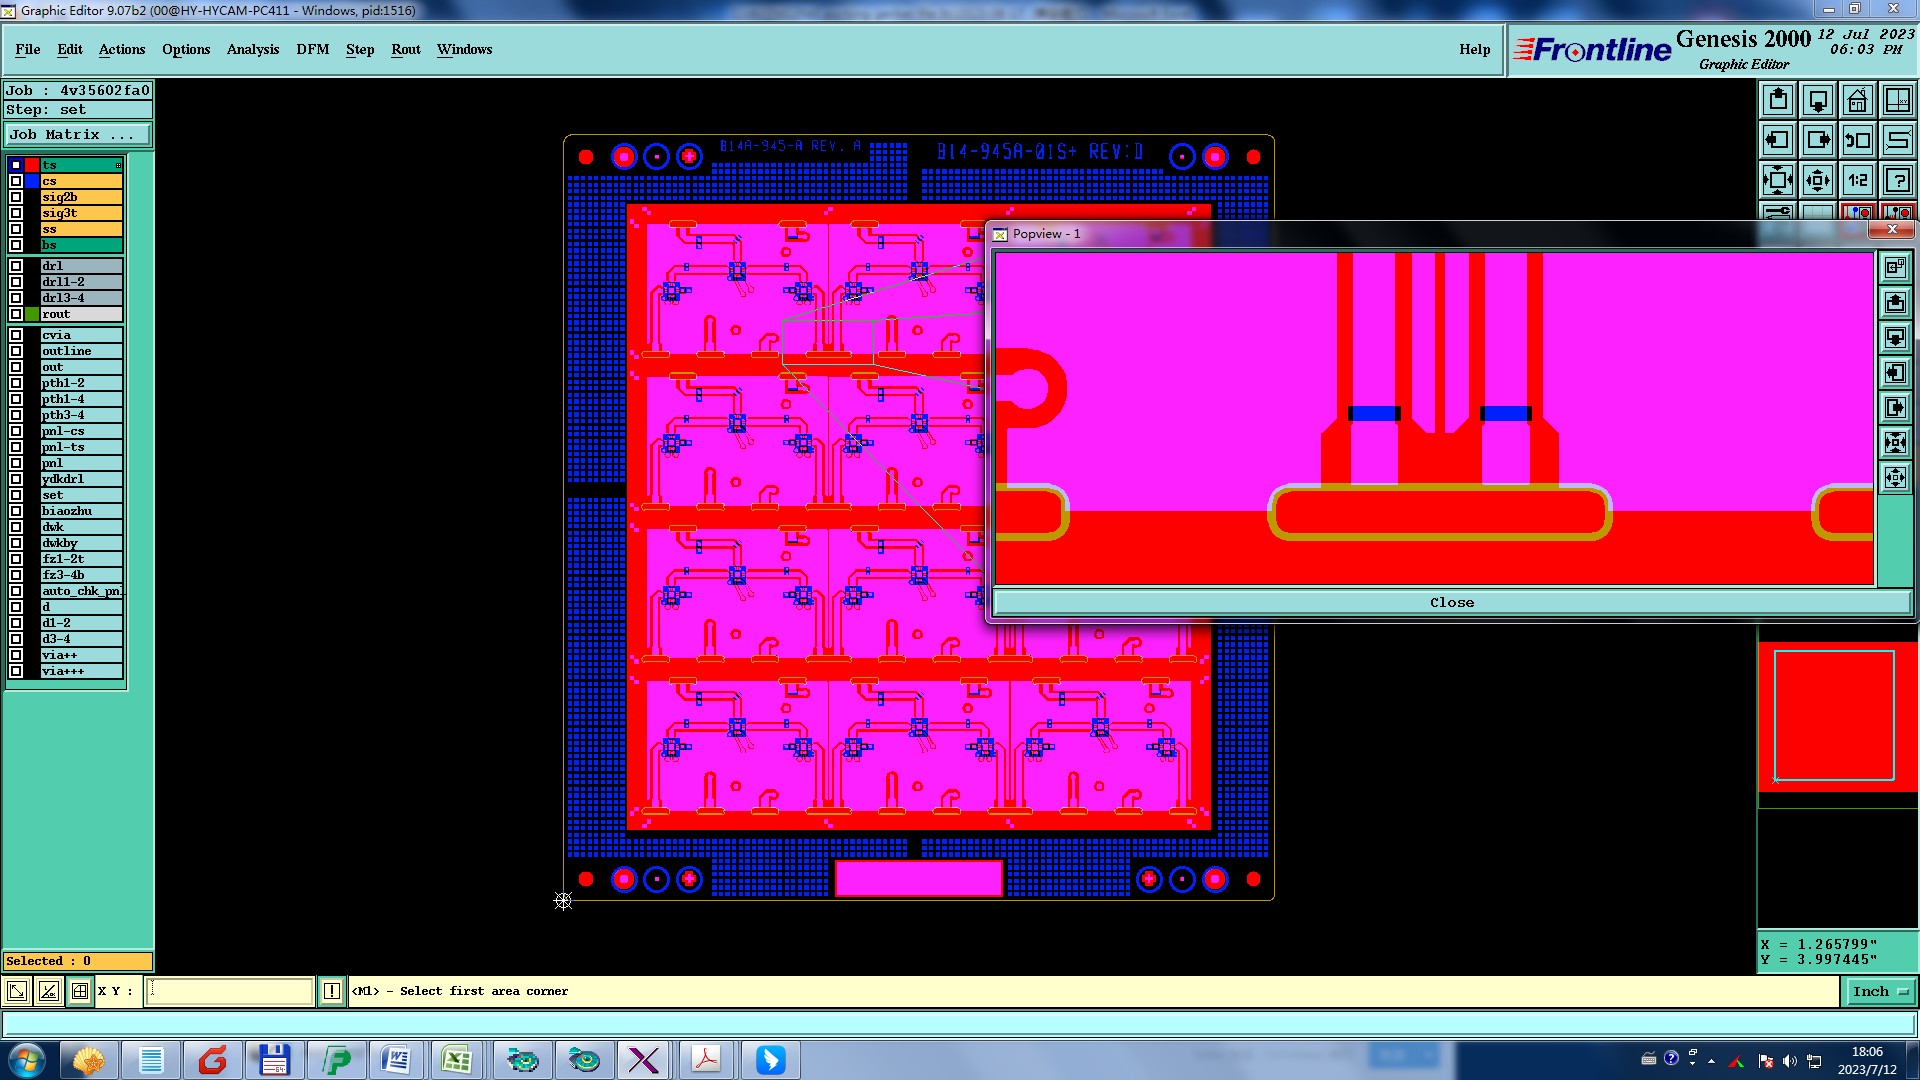
Task: Click the pan left icon in the main toolbar
Action: (1777, 140)
